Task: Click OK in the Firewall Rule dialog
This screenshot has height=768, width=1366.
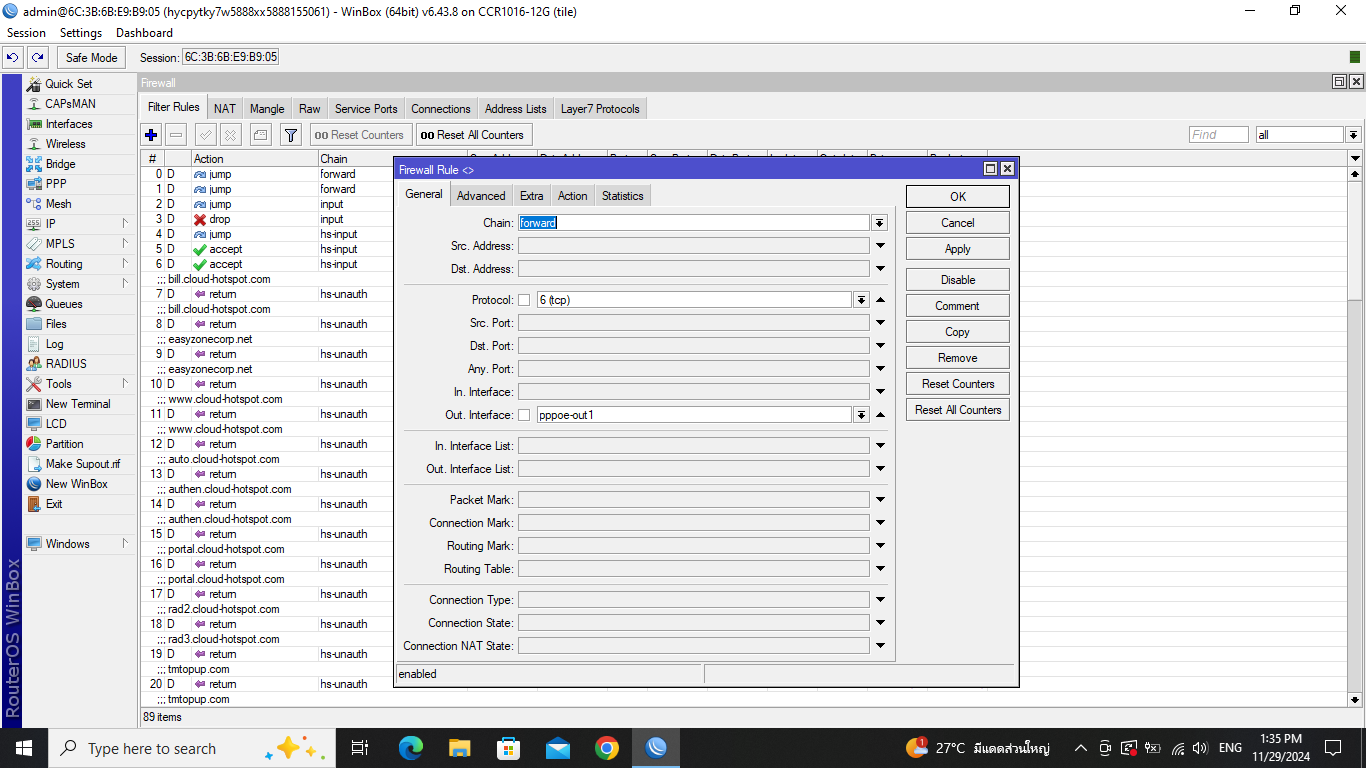Action: [x=958, y=197]
